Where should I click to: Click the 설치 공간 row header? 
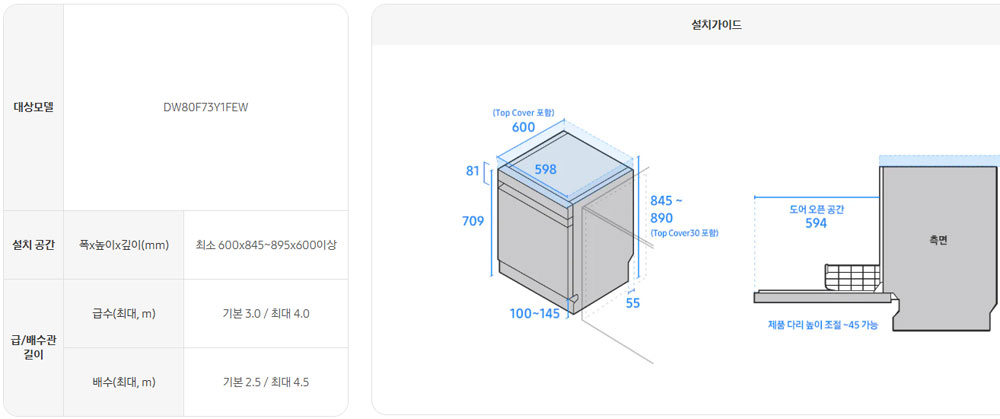click(34, 245)
